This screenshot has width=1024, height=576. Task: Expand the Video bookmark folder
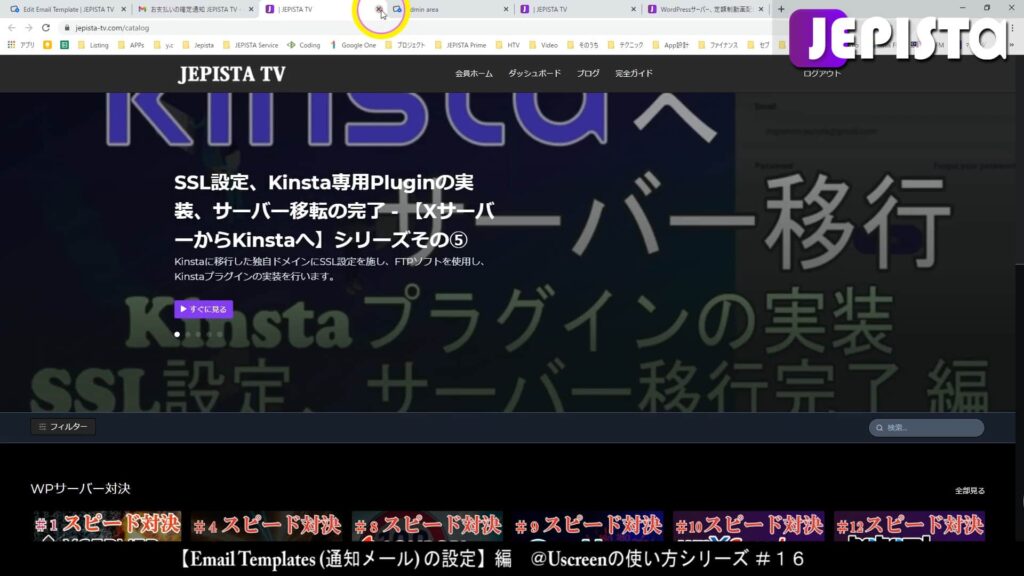[543, 45]
